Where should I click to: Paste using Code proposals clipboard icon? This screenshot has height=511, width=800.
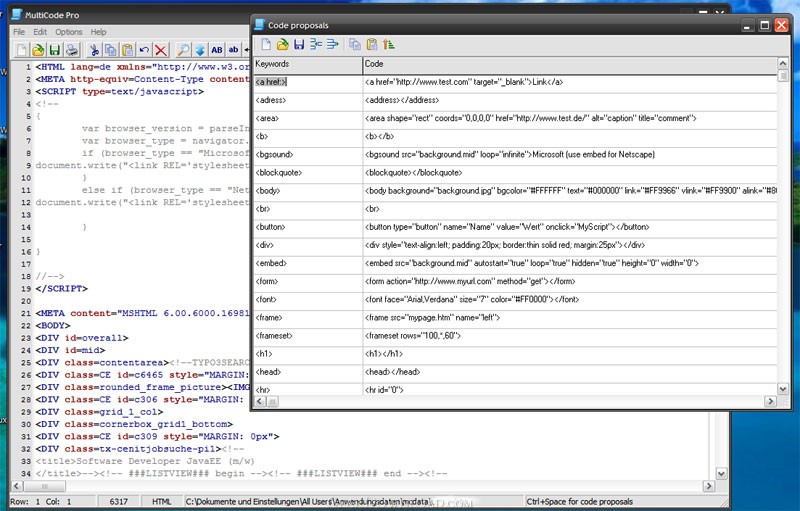click(372, 44)
